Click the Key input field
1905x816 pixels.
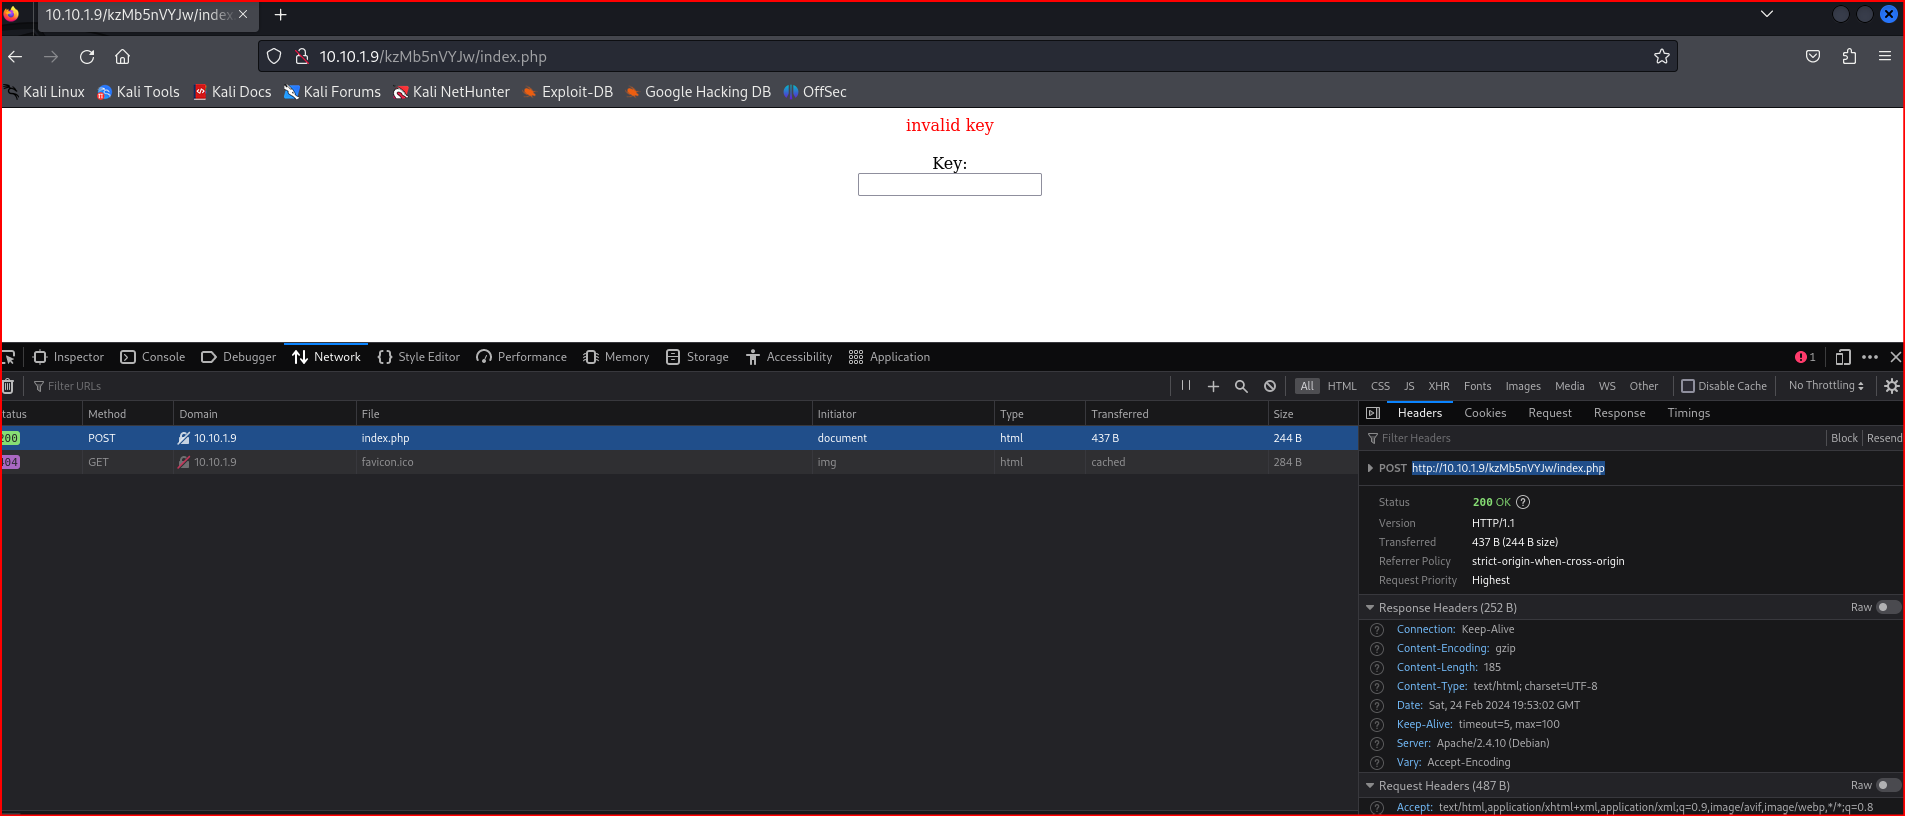click(x=949, y=185)
